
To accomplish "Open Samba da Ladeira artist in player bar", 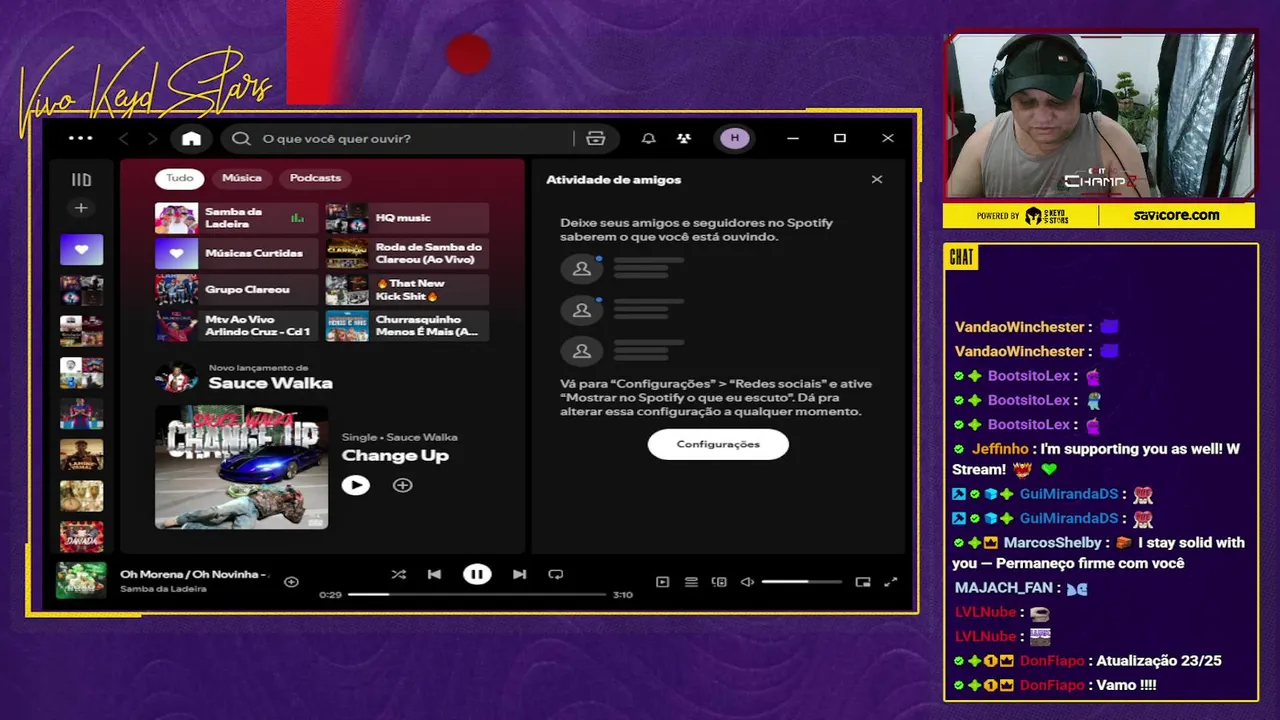I will [x=163, y=589].
